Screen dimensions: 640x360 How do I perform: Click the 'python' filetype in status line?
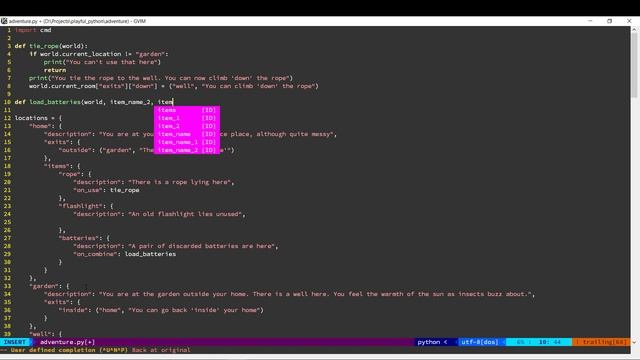coord(429,342)
